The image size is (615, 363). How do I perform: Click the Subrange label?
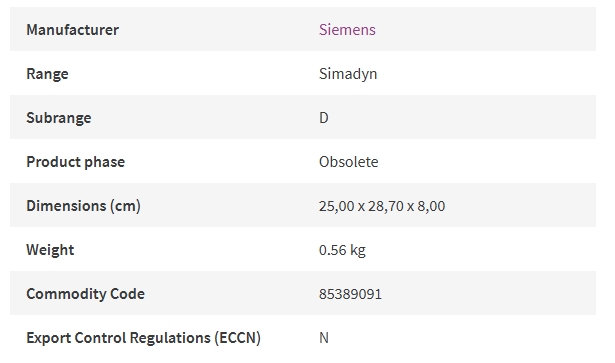pos(59,118)
